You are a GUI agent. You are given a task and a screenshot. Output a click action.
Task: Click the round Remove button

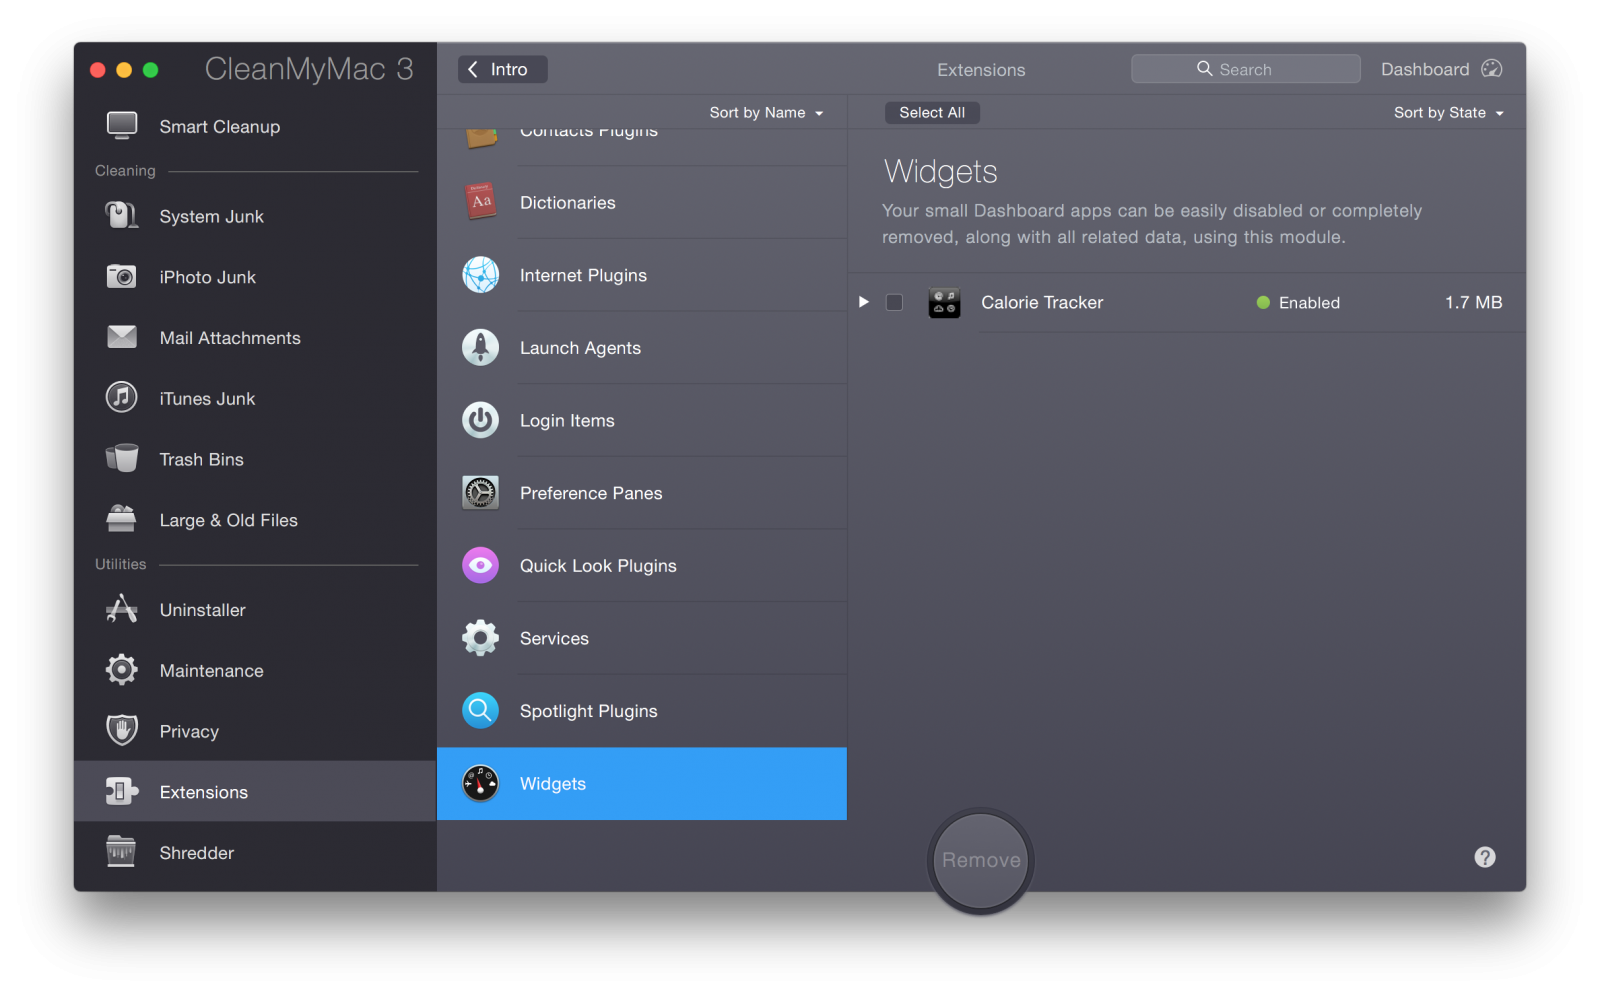click(x=981, y=860)
